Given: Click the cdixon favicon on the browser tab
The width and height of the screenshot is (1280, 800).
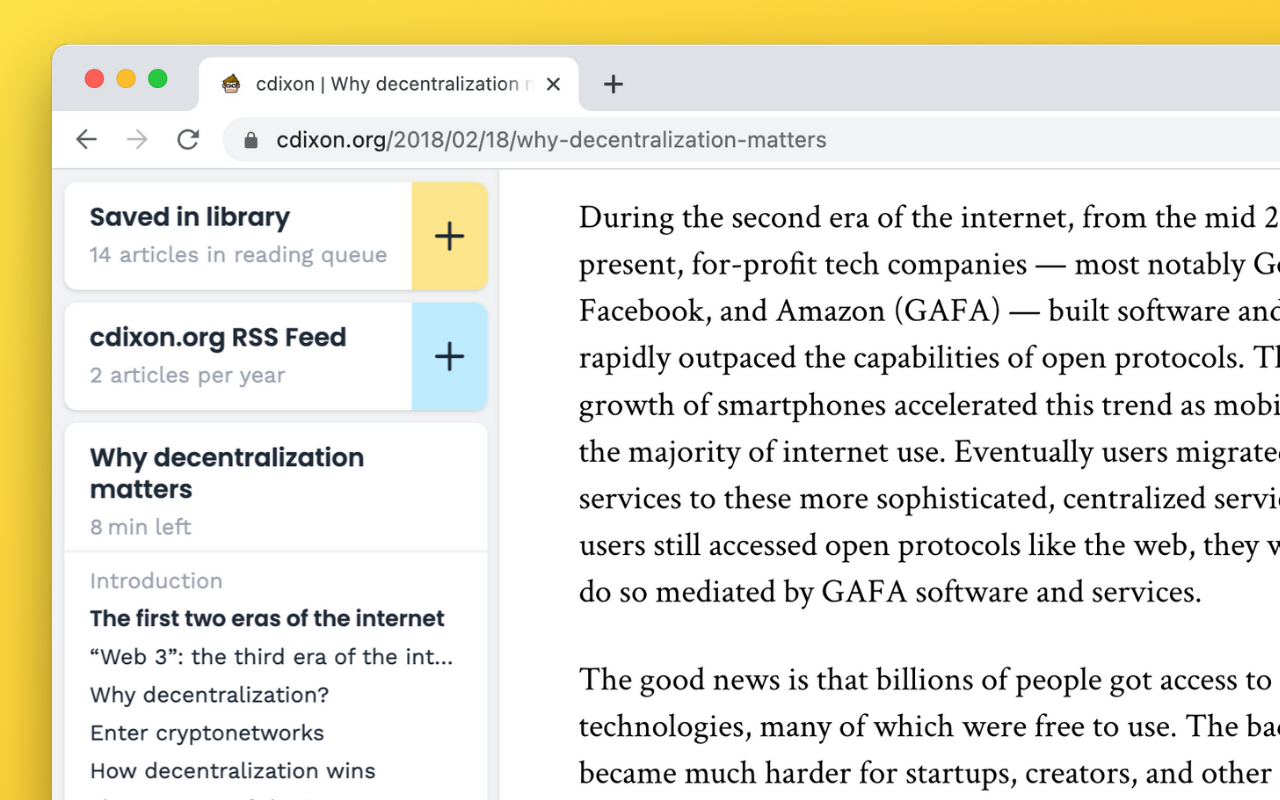Looking at the screenshot, I should pos(233,84).
